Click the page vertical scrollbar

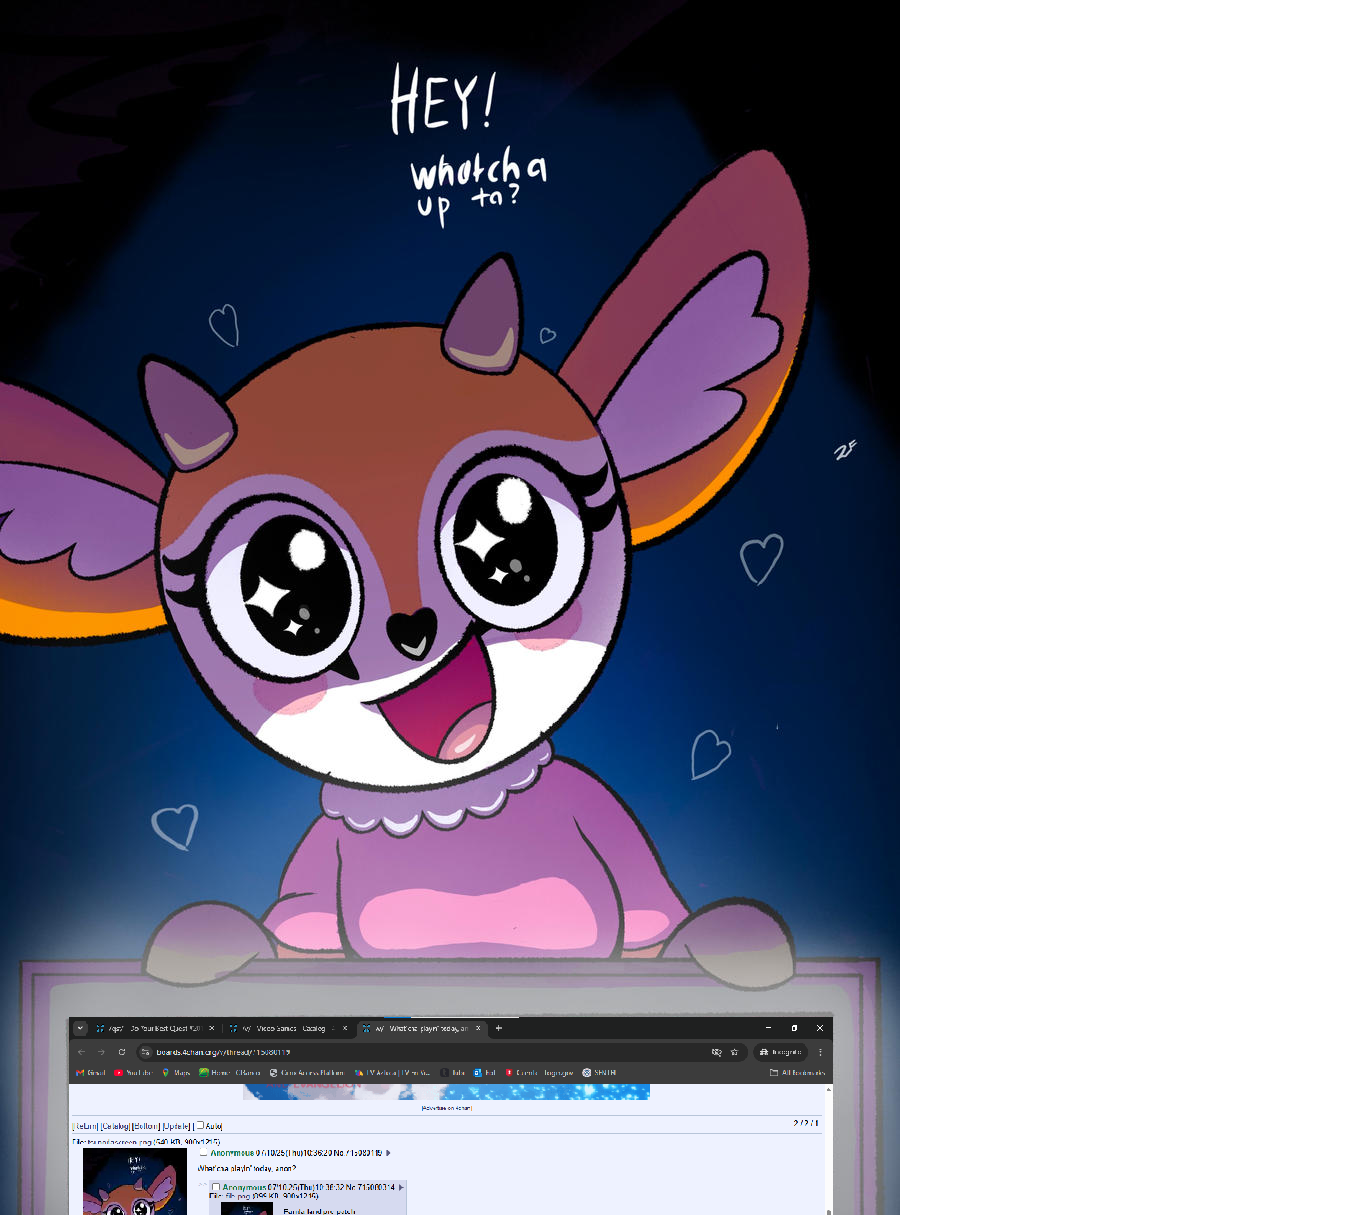(829, 1148)
